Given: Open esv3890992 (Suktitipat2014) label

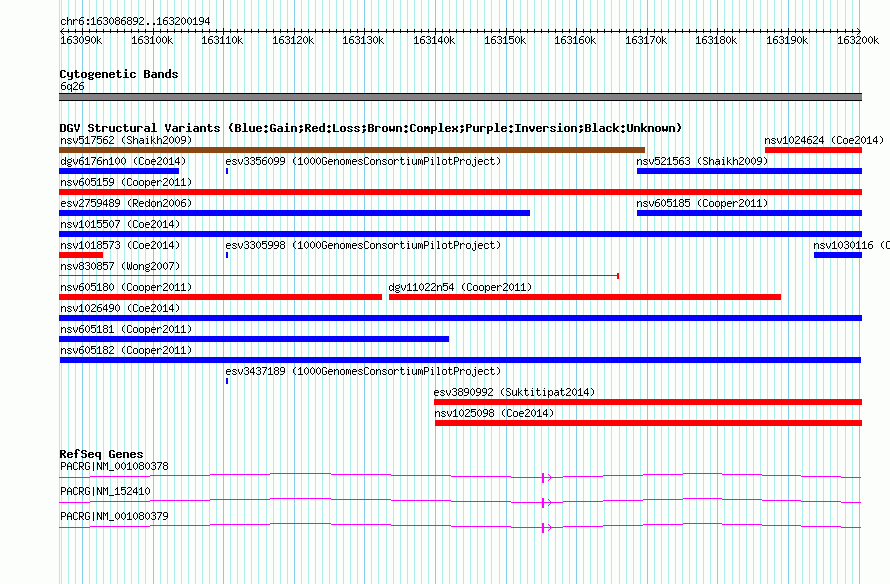Looking at the screenshot, I should tap(514, 392).
